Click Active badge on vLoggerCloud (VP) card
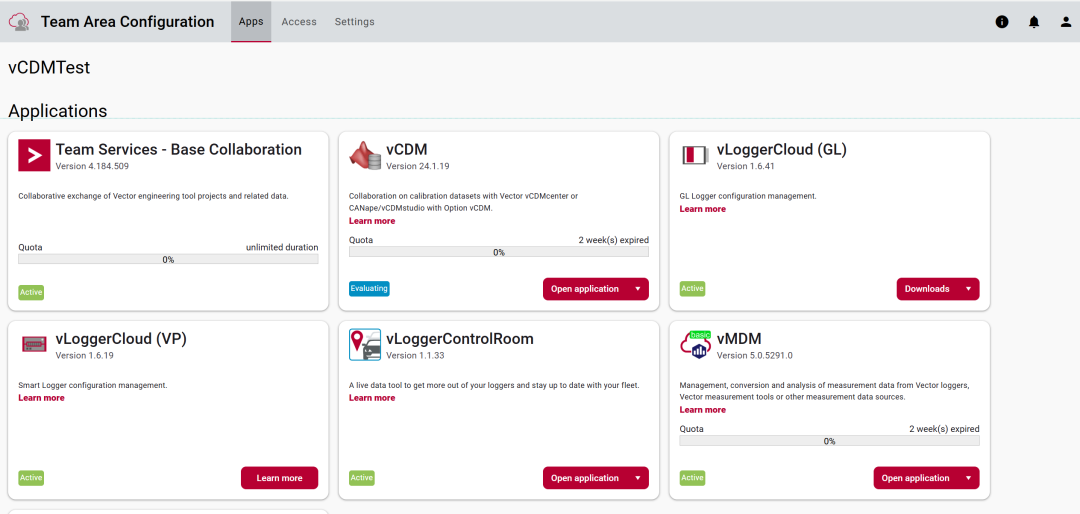The height and width of the screenshot is (514, 1080). point(31,477)
